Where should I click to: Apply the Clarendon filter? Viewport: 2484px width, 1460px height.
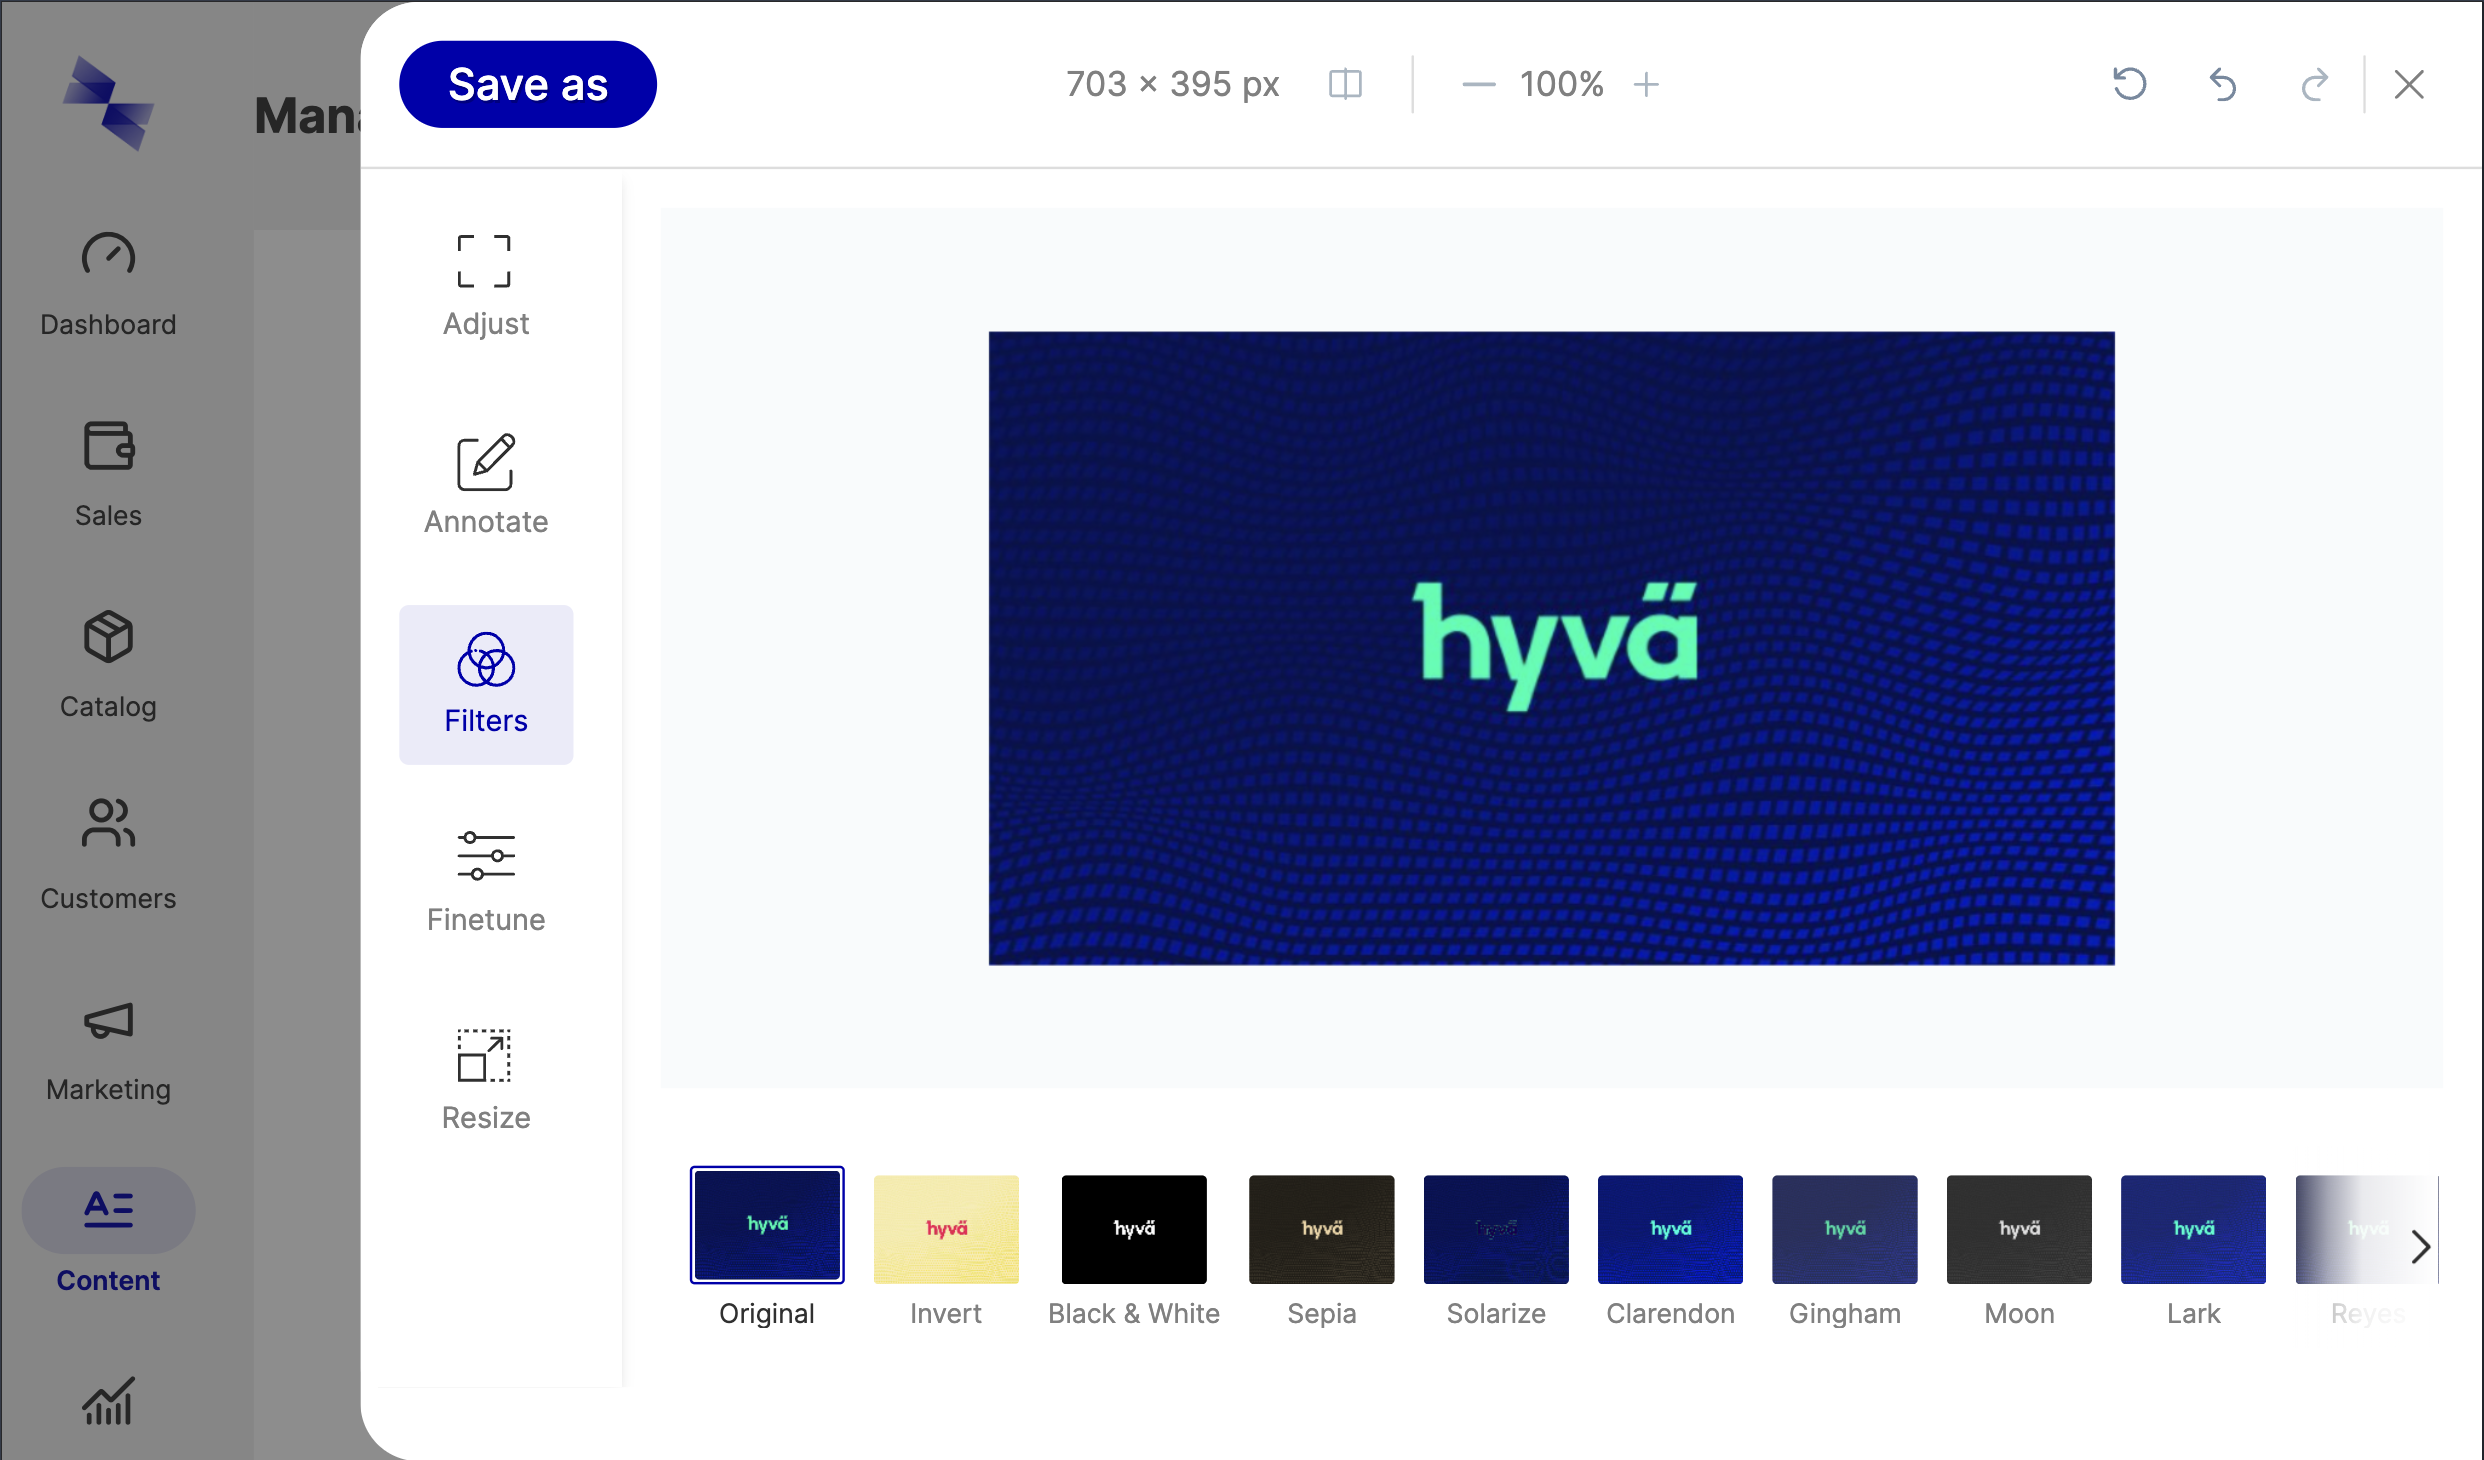click(x=1670, y=1229)
